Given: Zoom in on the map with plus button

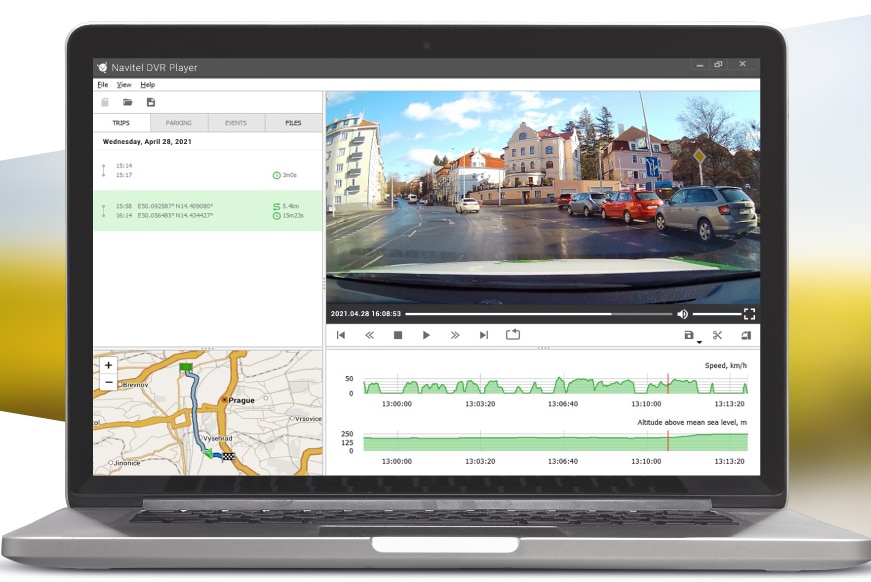Looking at the screenshot, I should tap(108, 365).
